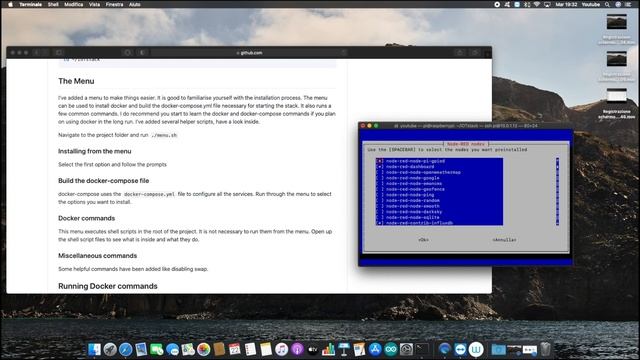Viewport: 640px width, 360px height.
Task: Toggle node-red-dashboard checkbox
Action: tap(380, 167)
